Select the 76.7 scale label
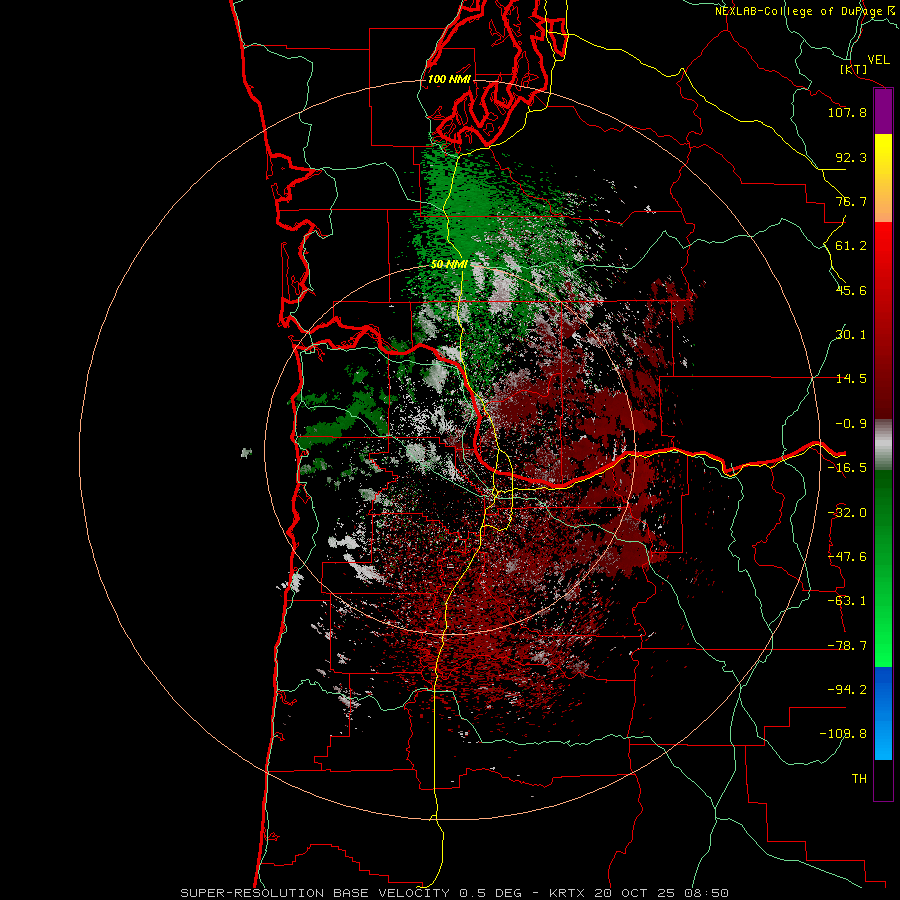The height and width of the screenshot is (900, 900). pos(851,201)
